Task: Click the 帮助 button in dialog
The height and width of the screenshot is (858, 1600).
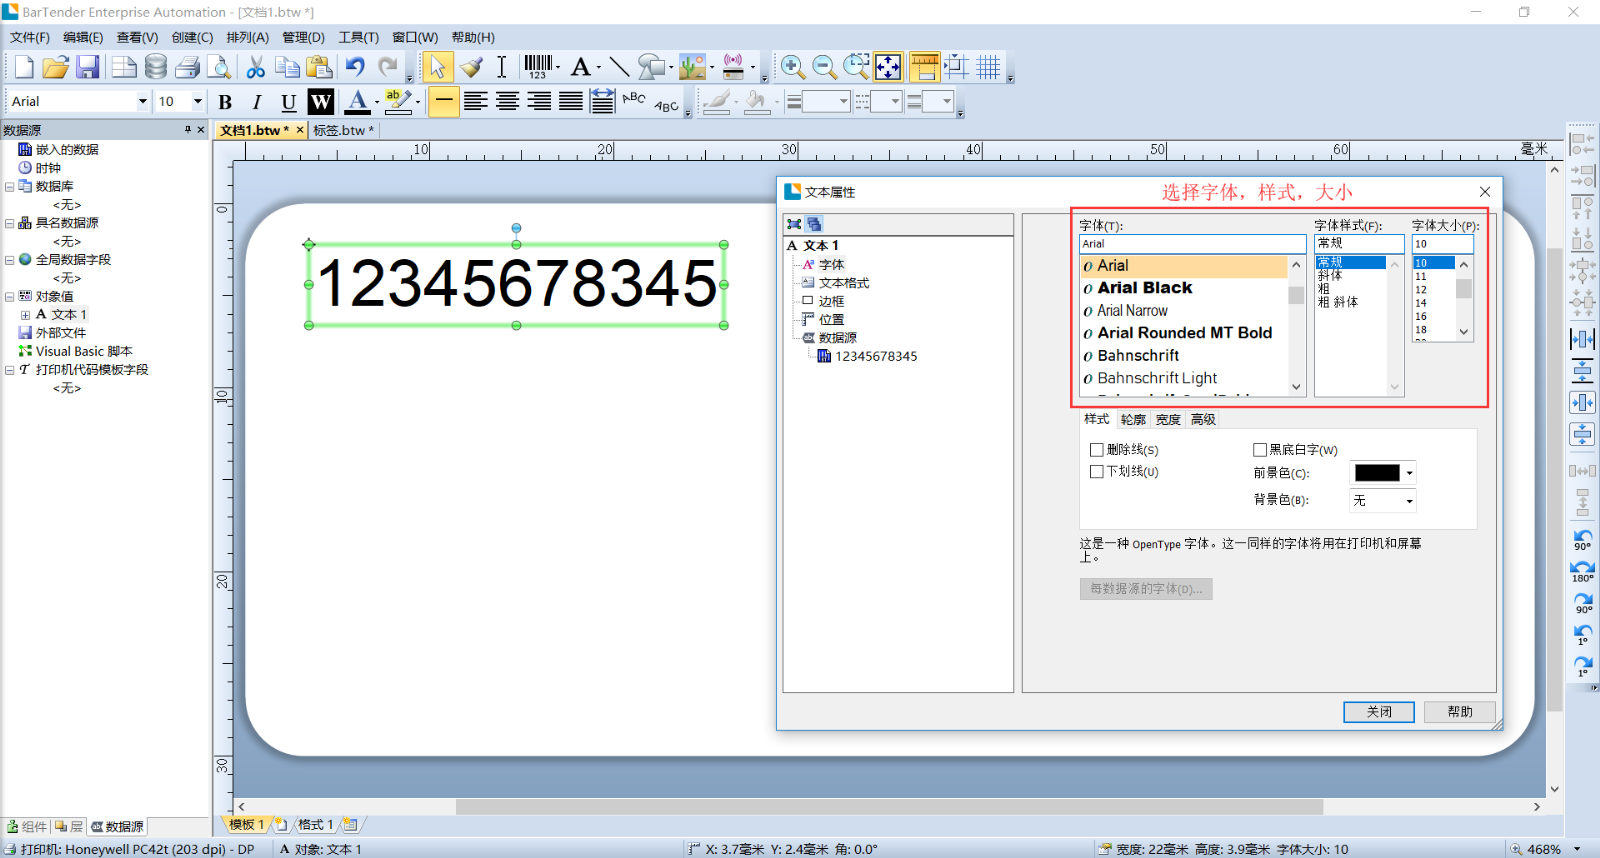Action: tap(1460, 712)
